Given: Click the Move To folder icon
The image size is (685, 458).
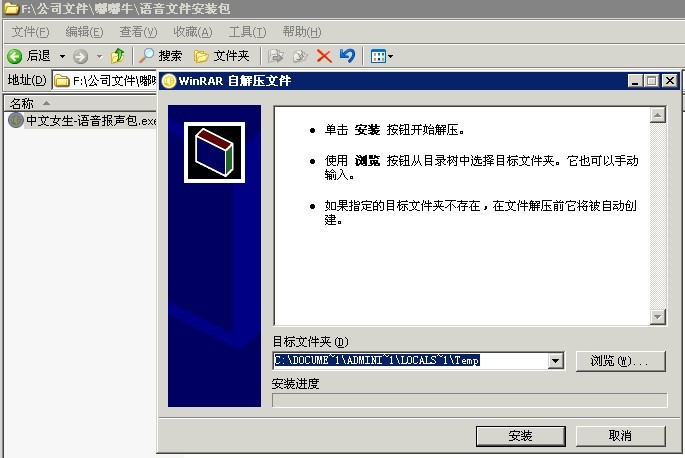Looking at the screenshot, I should [x=276, y=56].
